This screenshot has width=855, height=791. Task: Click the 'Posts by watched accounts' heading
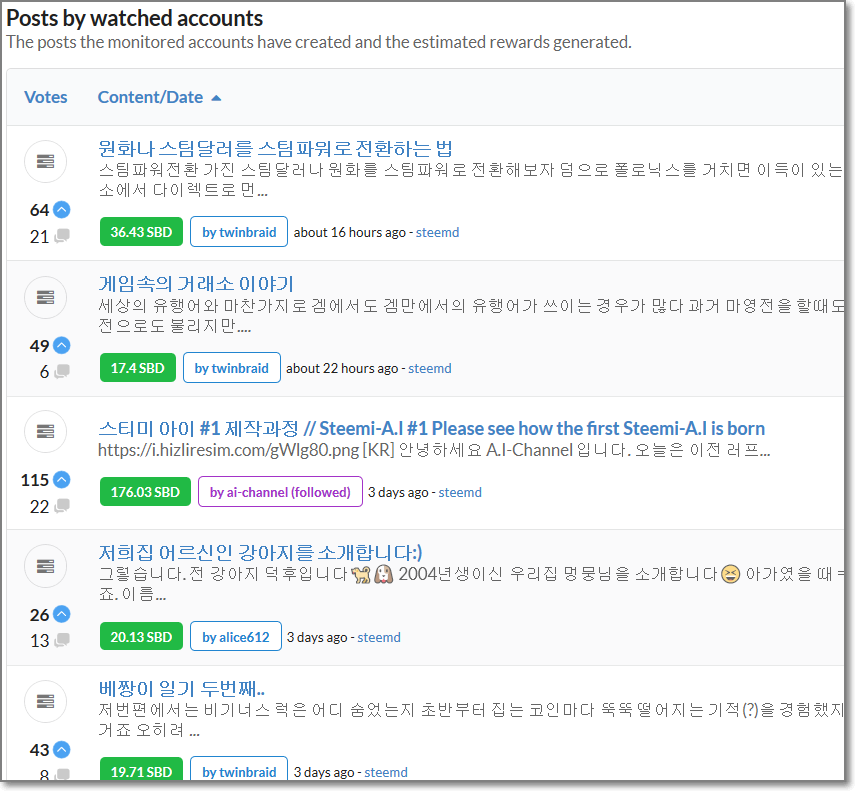point(135,18)
